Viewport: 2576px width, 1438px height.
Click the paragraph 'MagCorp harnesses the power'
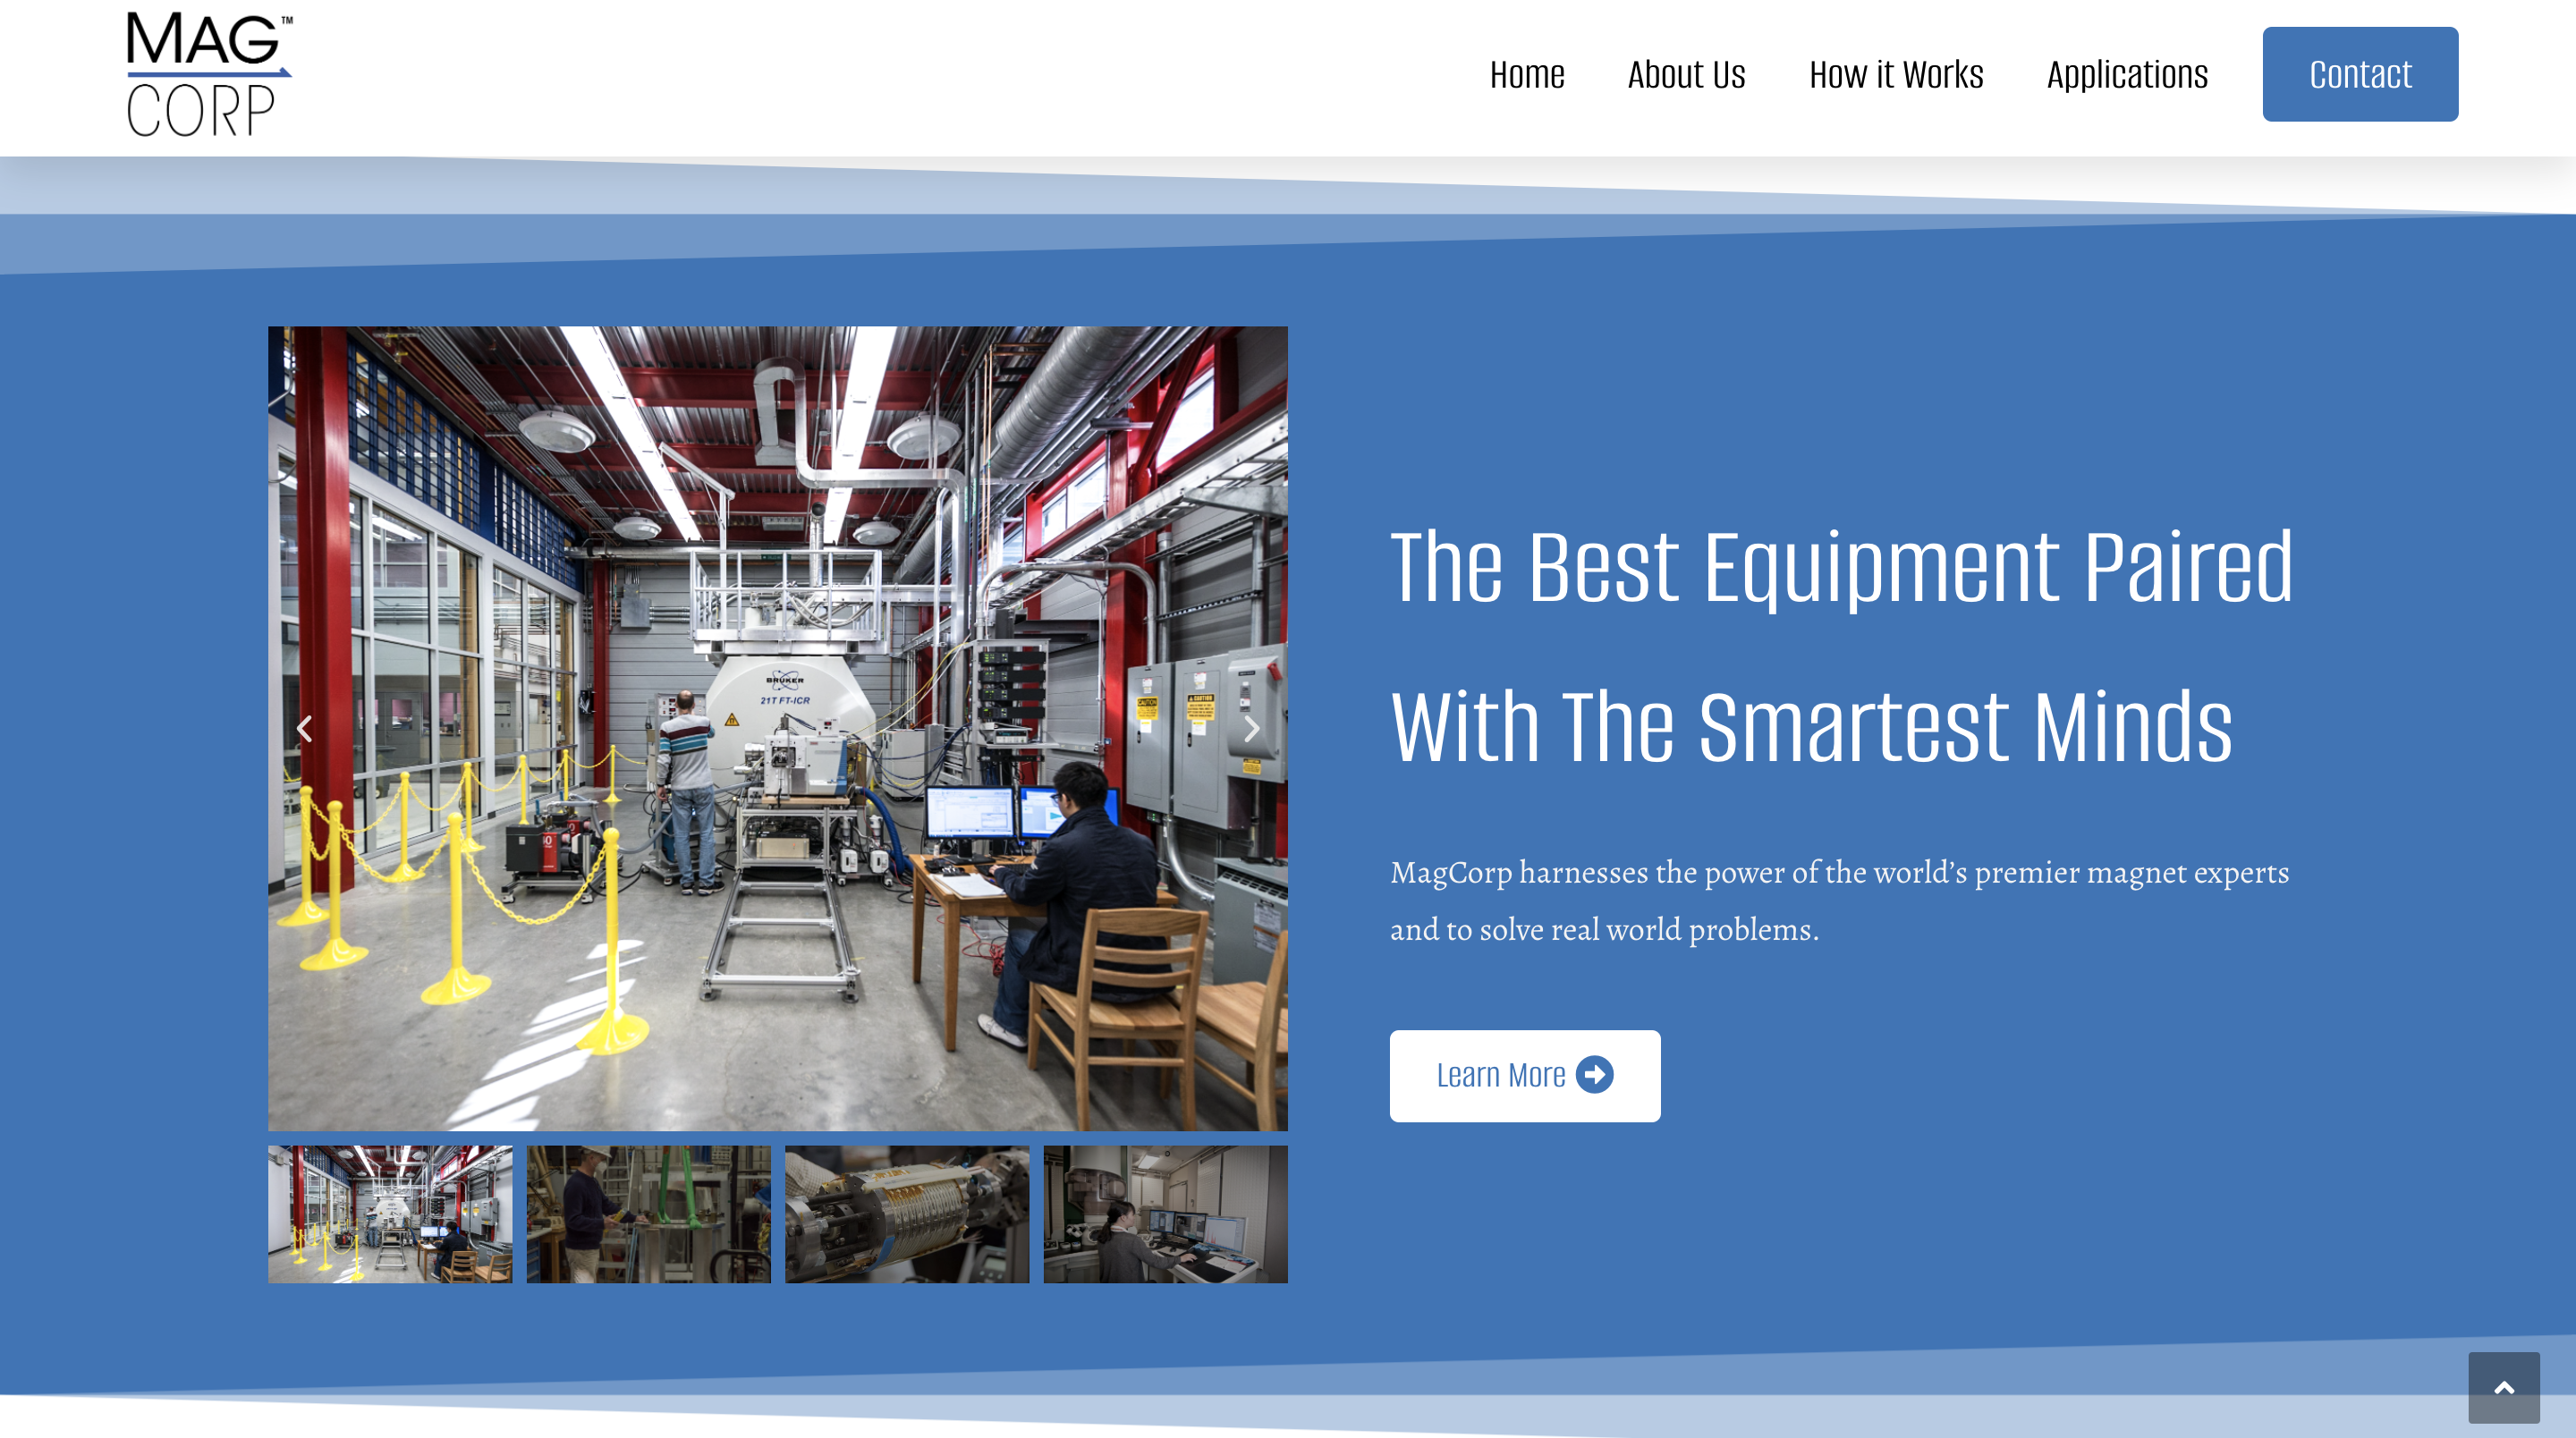[x=1839, y=900]
